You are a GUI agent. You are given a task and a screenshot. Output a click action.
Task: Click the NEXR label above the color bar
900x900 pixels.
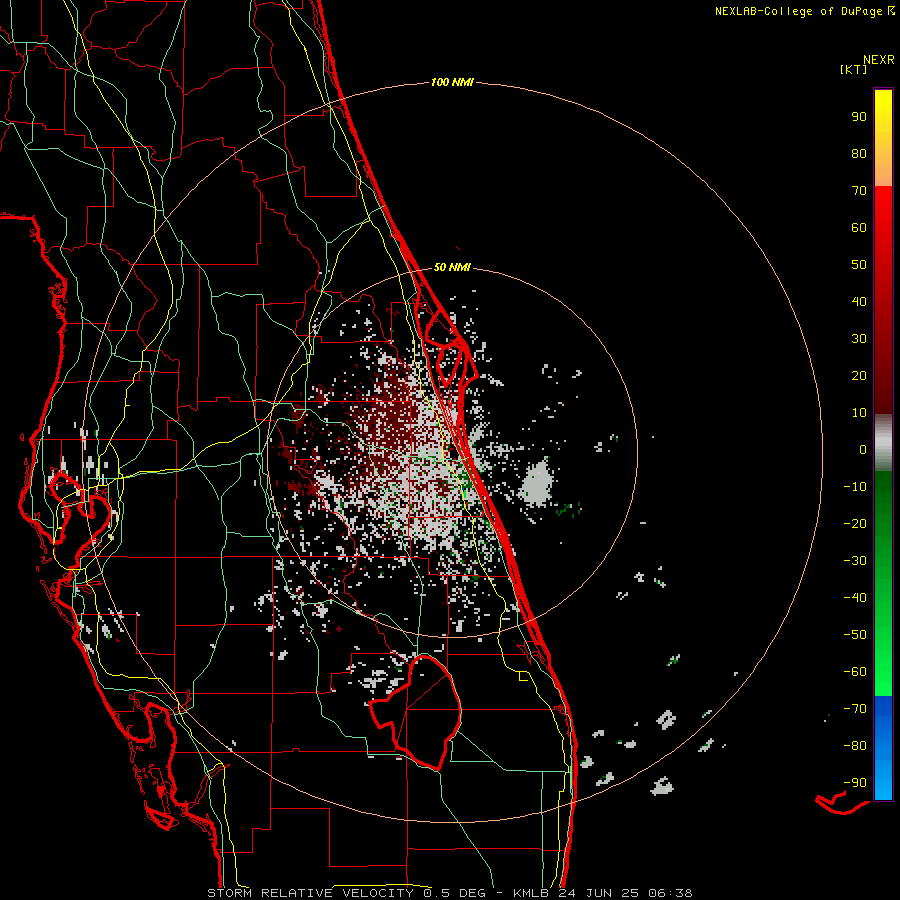pyautogui.click(x=879, y=60)
